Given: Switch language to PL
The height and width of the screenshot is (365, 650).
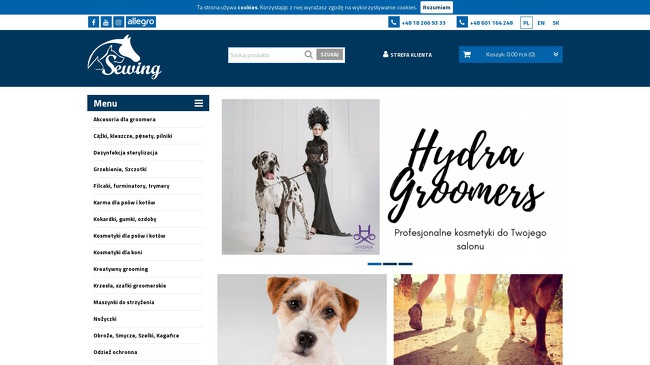Looking at the screenshot, I should (526, 23).
